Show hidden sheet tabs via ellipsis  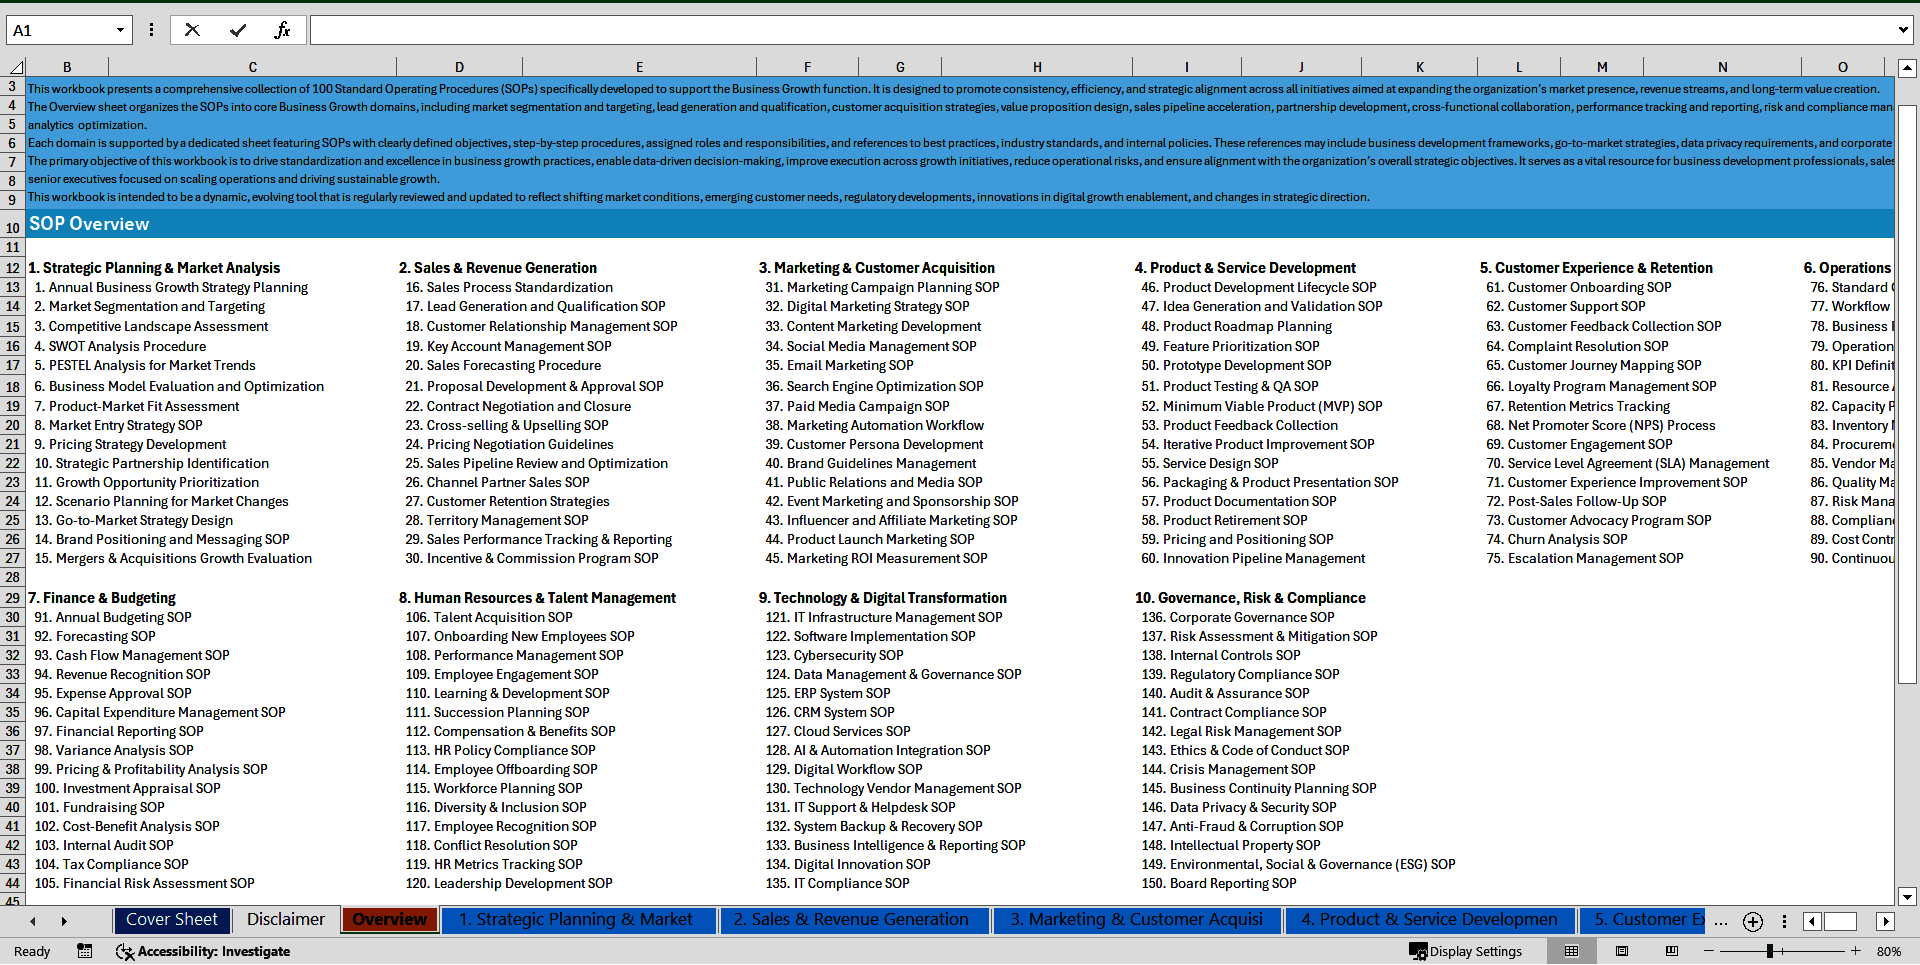coord(1720,921)
